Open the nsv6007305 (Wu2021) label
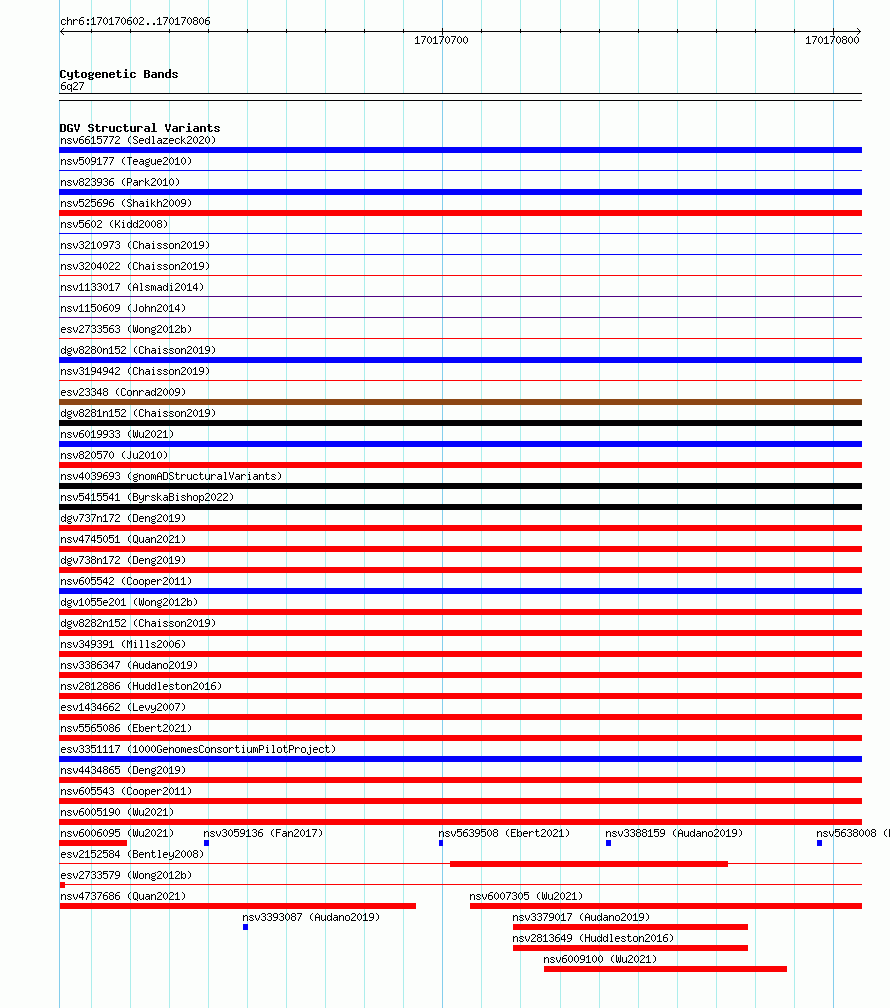 (526, 896)
